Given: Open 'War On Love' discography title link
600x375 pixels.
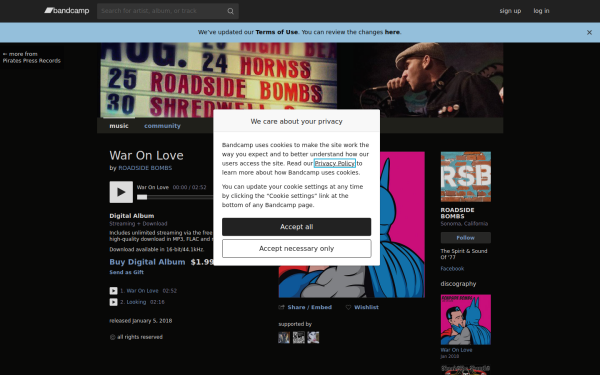Looking at the screenshot, I should [456, 350].
